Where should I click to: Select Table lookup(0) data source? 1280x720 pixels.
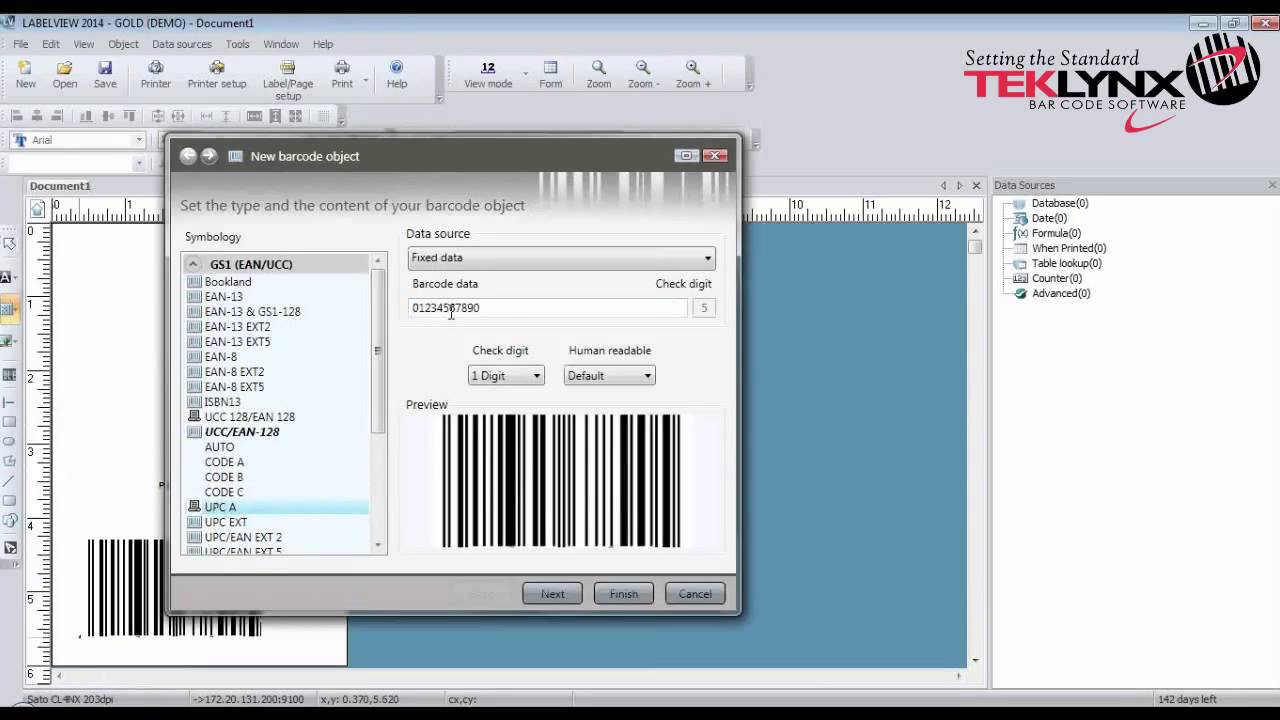coord(1066,263)
